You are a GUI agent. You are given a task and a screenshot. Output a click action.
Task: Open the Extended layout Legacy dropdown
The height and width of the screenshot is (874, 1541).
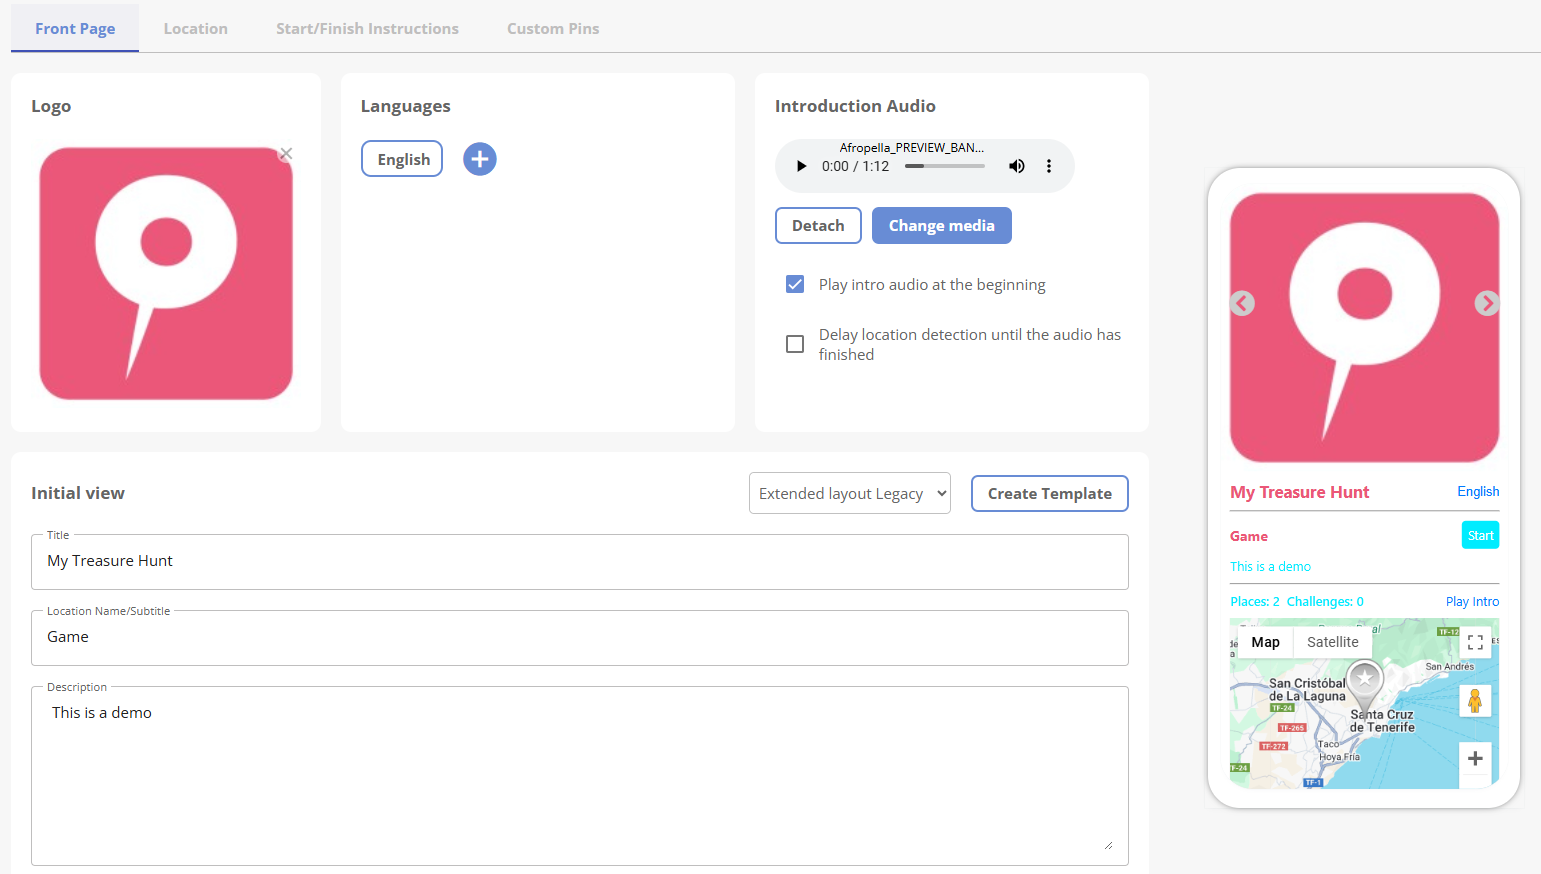point(849,493)
